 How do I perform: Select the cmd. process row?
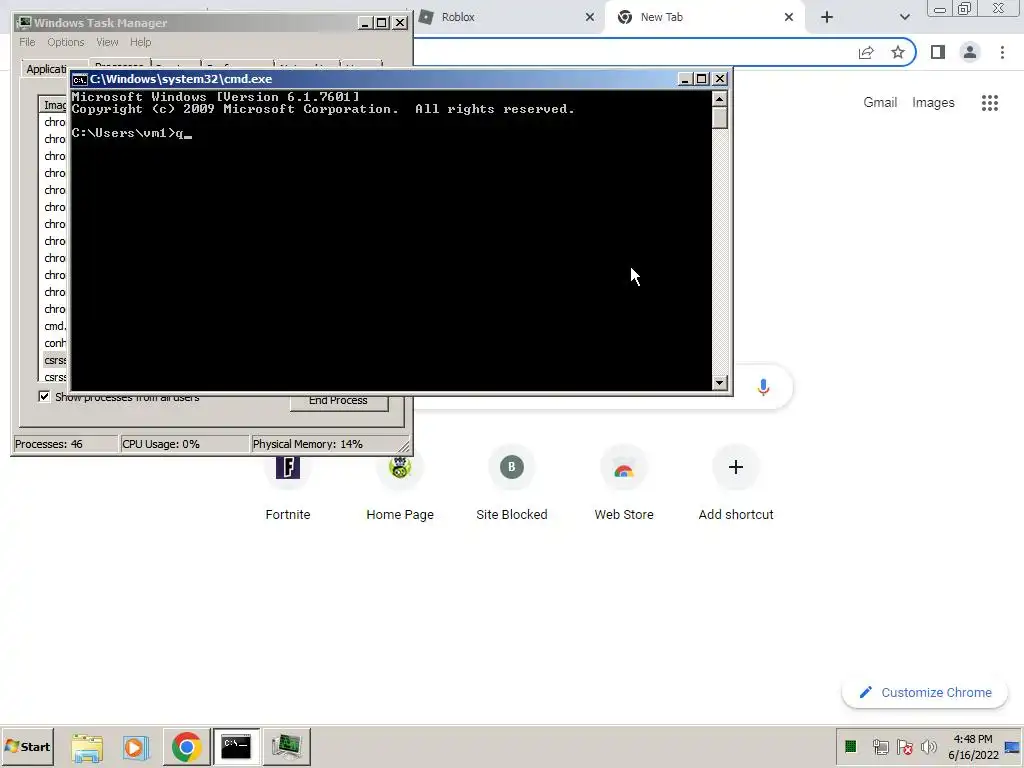click(x=54, y=326)
